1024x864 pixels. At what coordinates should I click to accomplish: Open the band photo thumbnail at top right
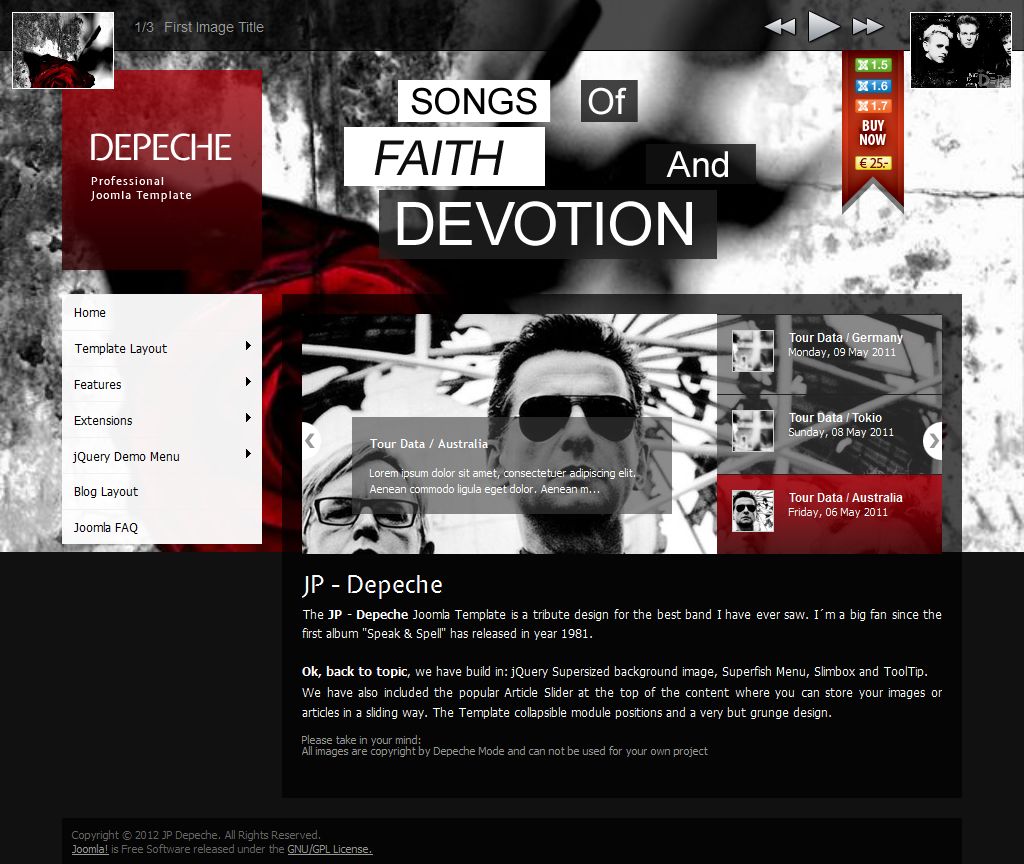click(x=961, y=50)
